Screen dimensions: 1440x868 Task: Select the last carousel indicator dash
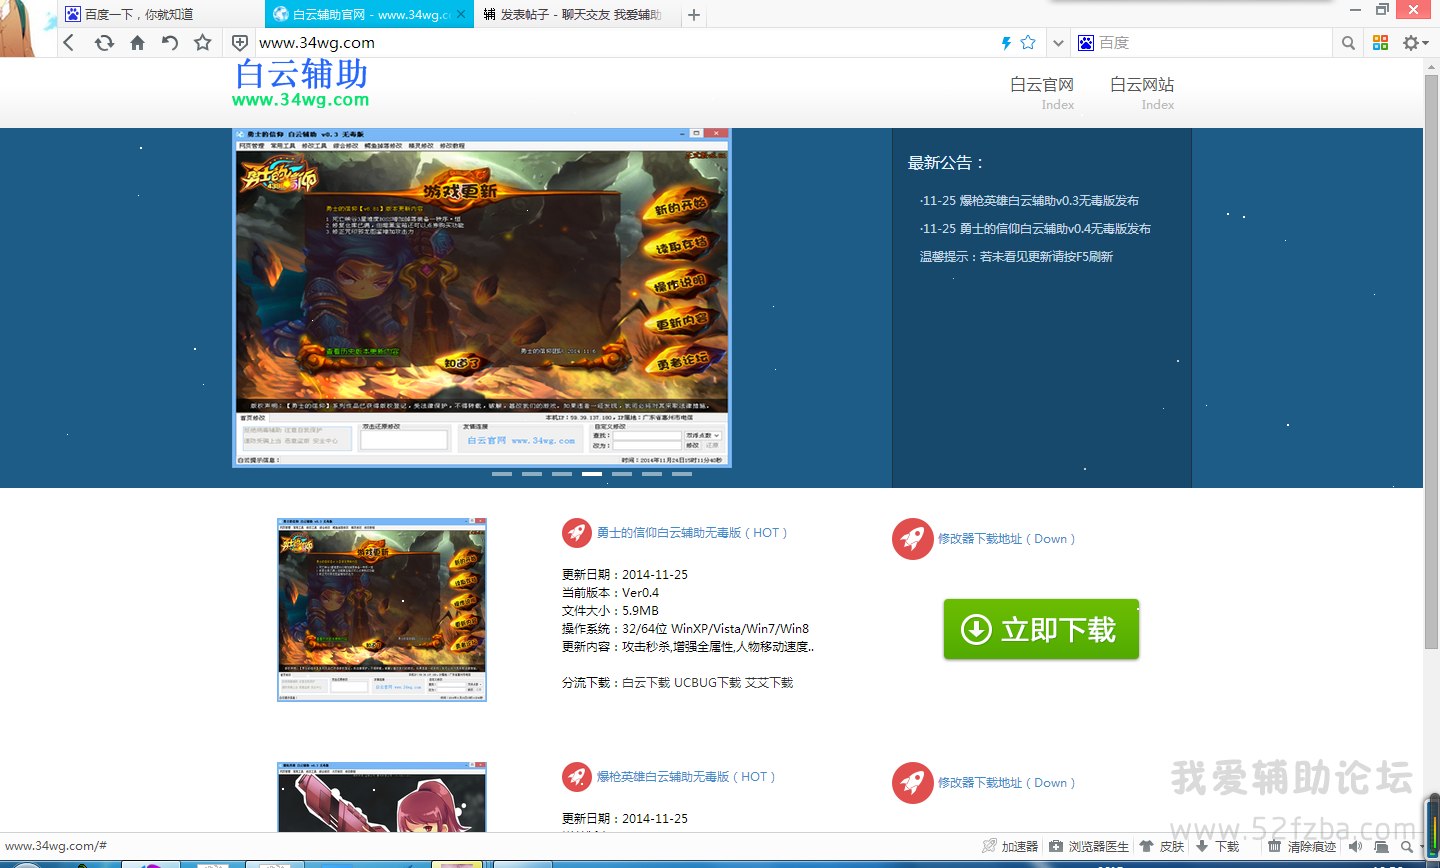(682, 474)
